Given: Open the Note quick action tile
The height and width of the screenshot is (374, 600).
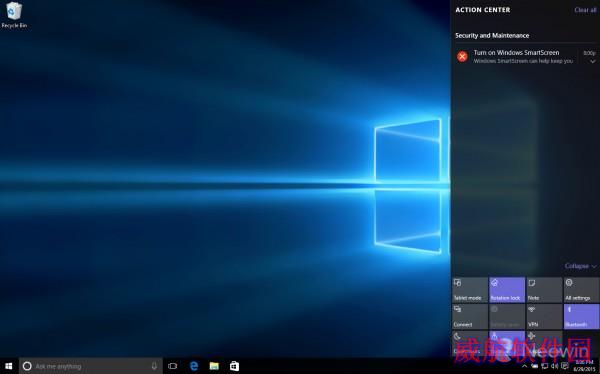Looking at the screenshot, I should coord(544,290).
